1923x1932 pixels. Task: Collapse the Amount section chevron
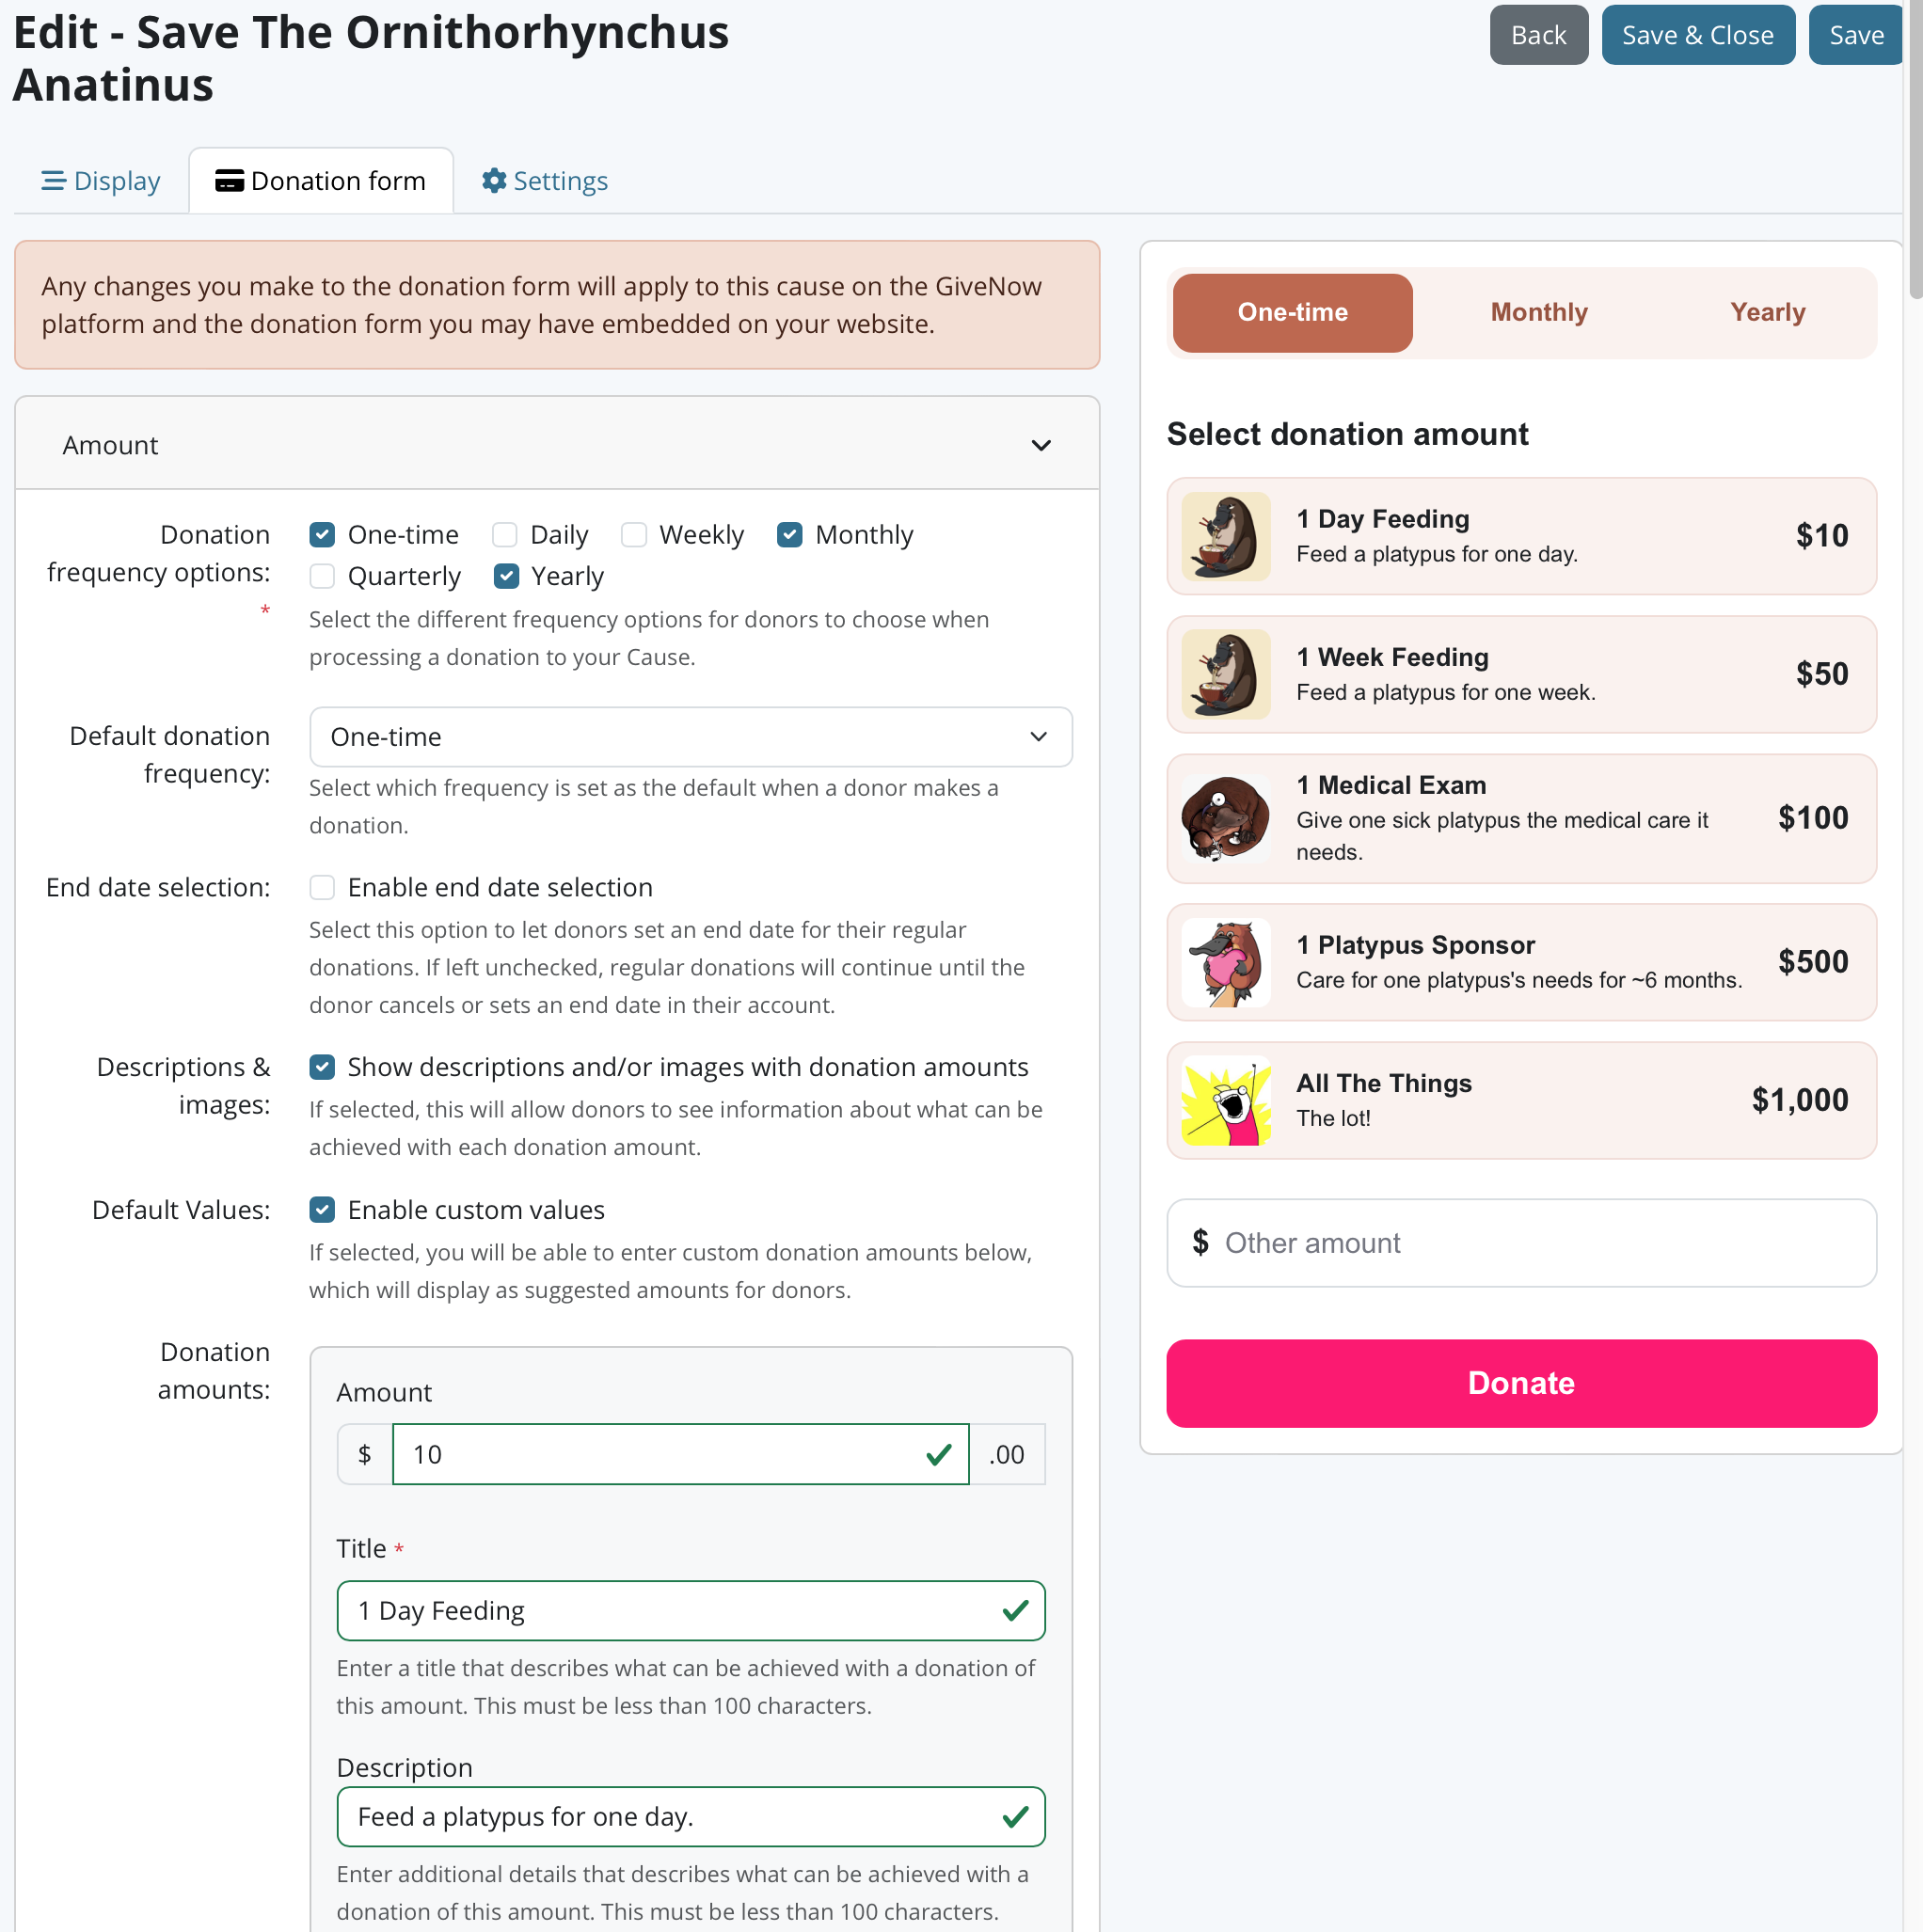(x=1041, y=445)
